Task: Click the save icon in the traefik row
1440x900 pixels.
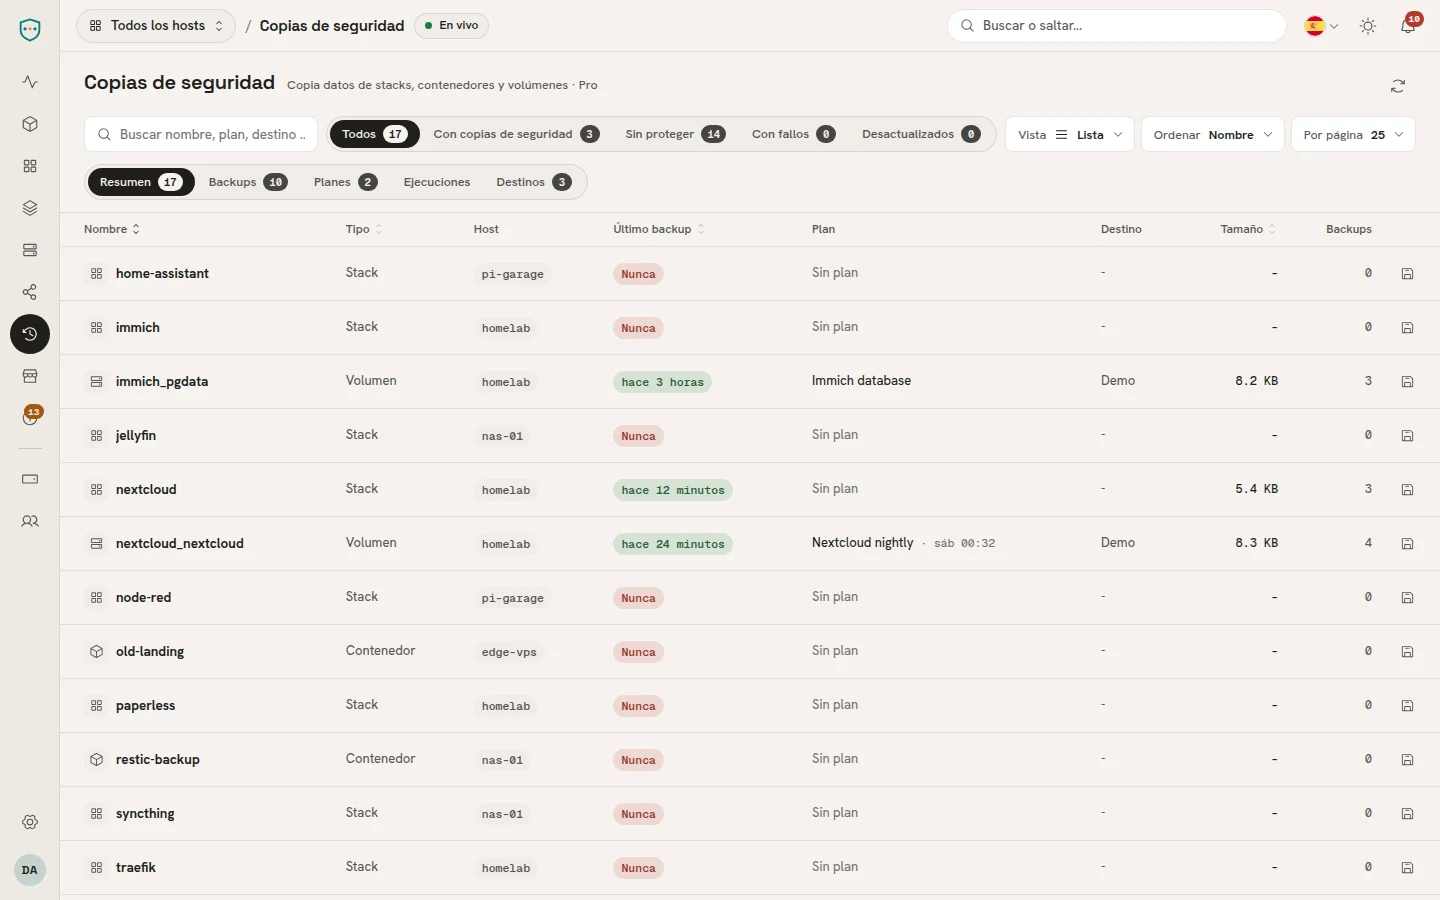Action: coord(1407,868)
